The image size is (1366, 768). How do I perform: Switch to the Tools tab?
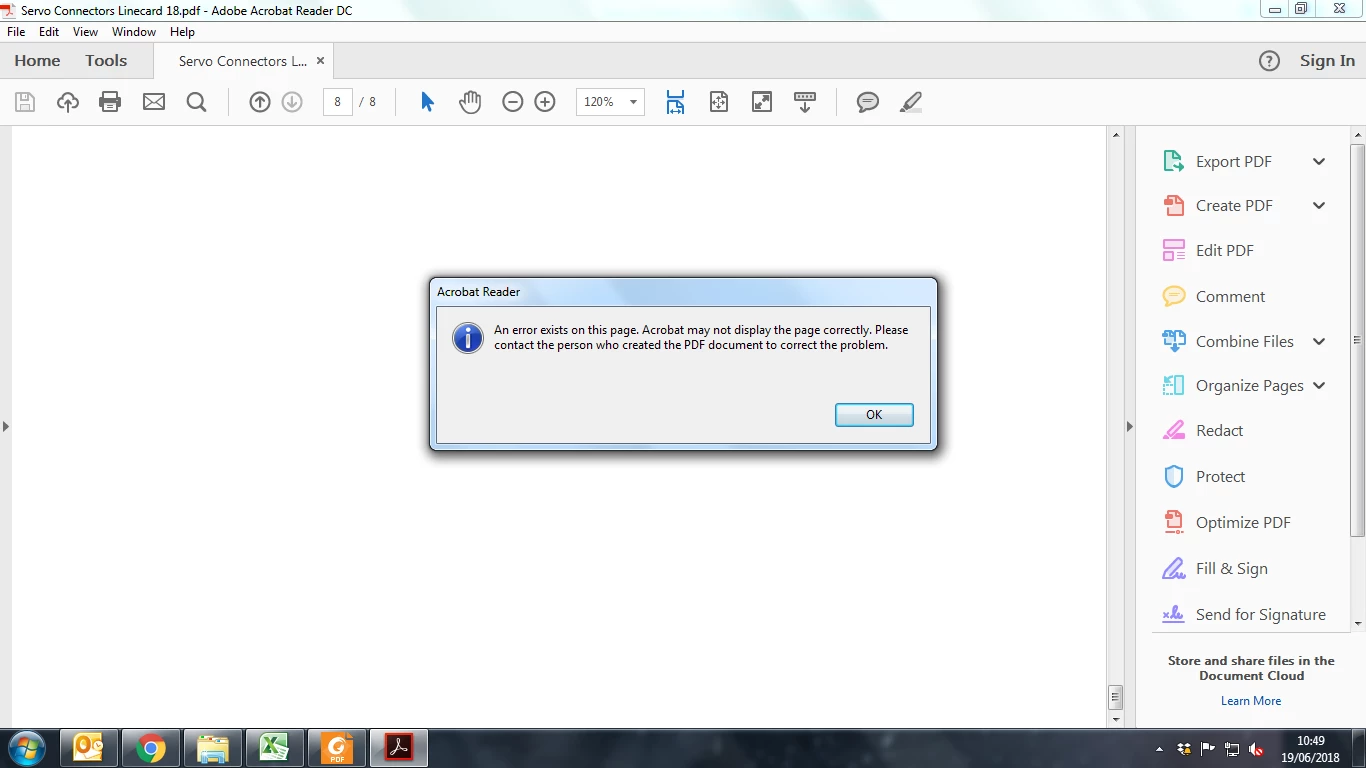pos(106,61)
